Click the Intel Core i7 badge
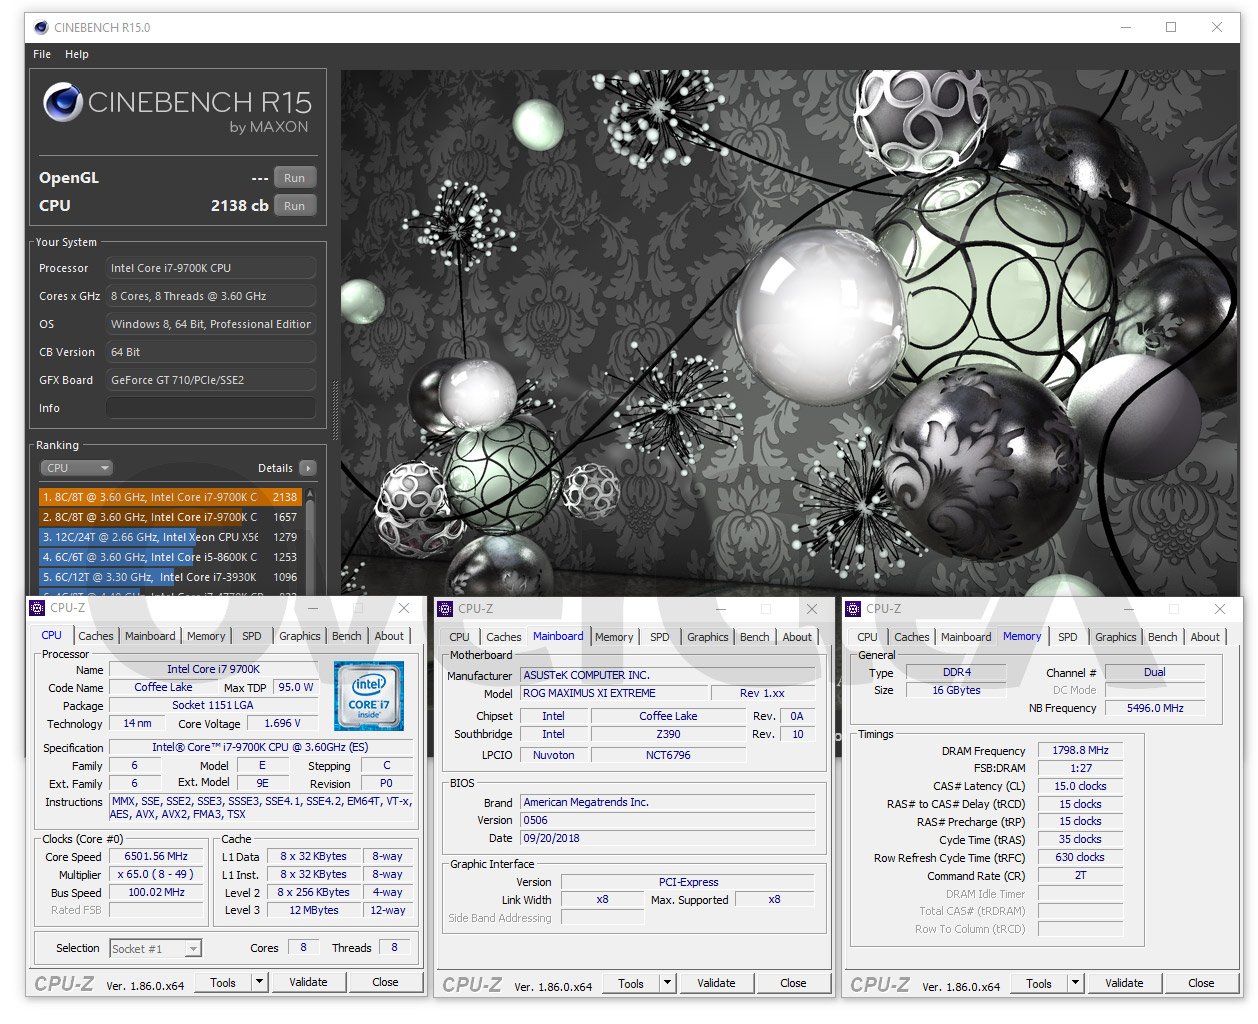 pos(368,695)
